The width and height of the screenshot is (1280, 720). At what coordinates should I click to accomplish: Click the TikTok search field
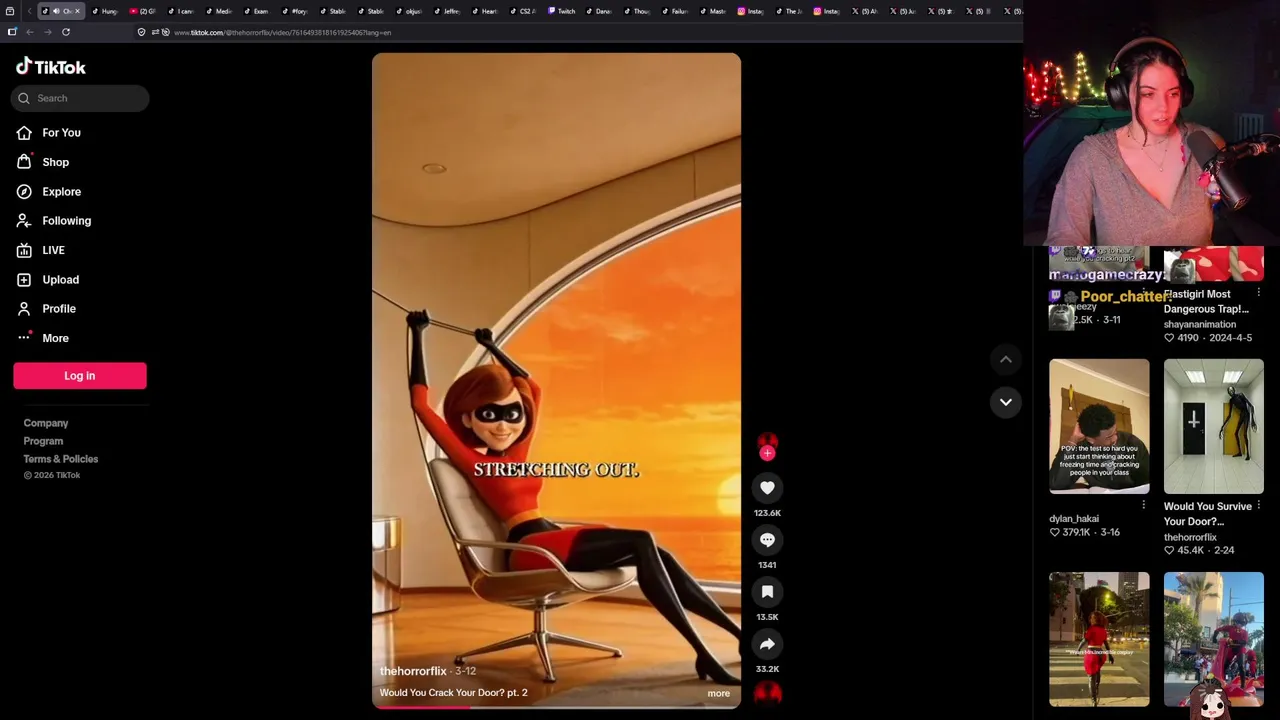coord(80,98)
